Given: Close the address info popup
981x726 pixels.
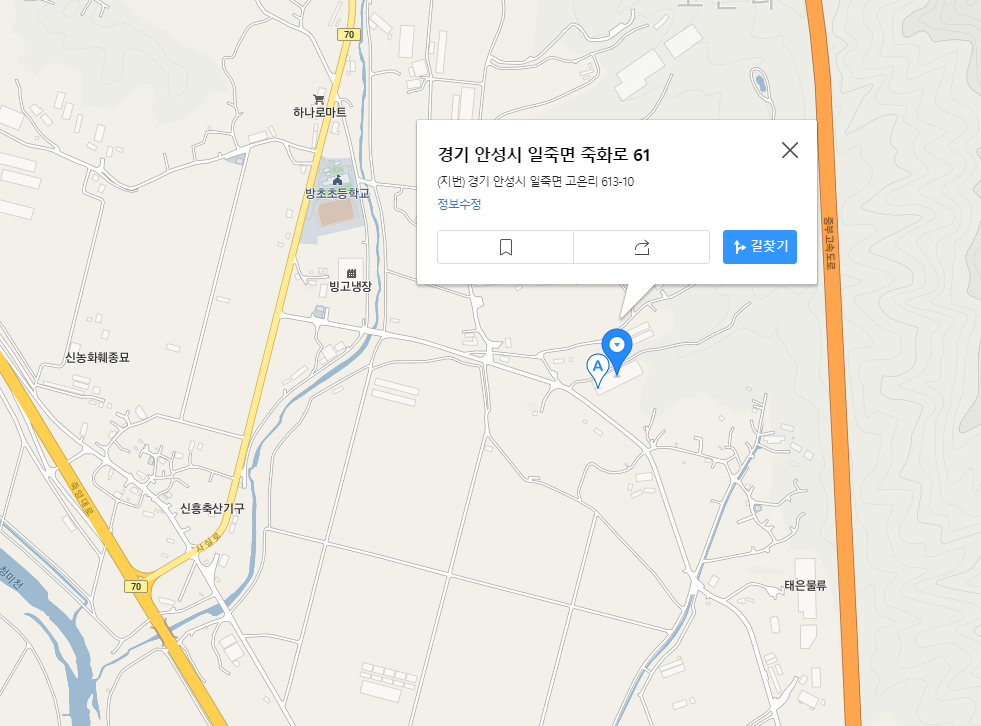Looking at the screenshot, I should pyautogui.click(x=790, y=150).
